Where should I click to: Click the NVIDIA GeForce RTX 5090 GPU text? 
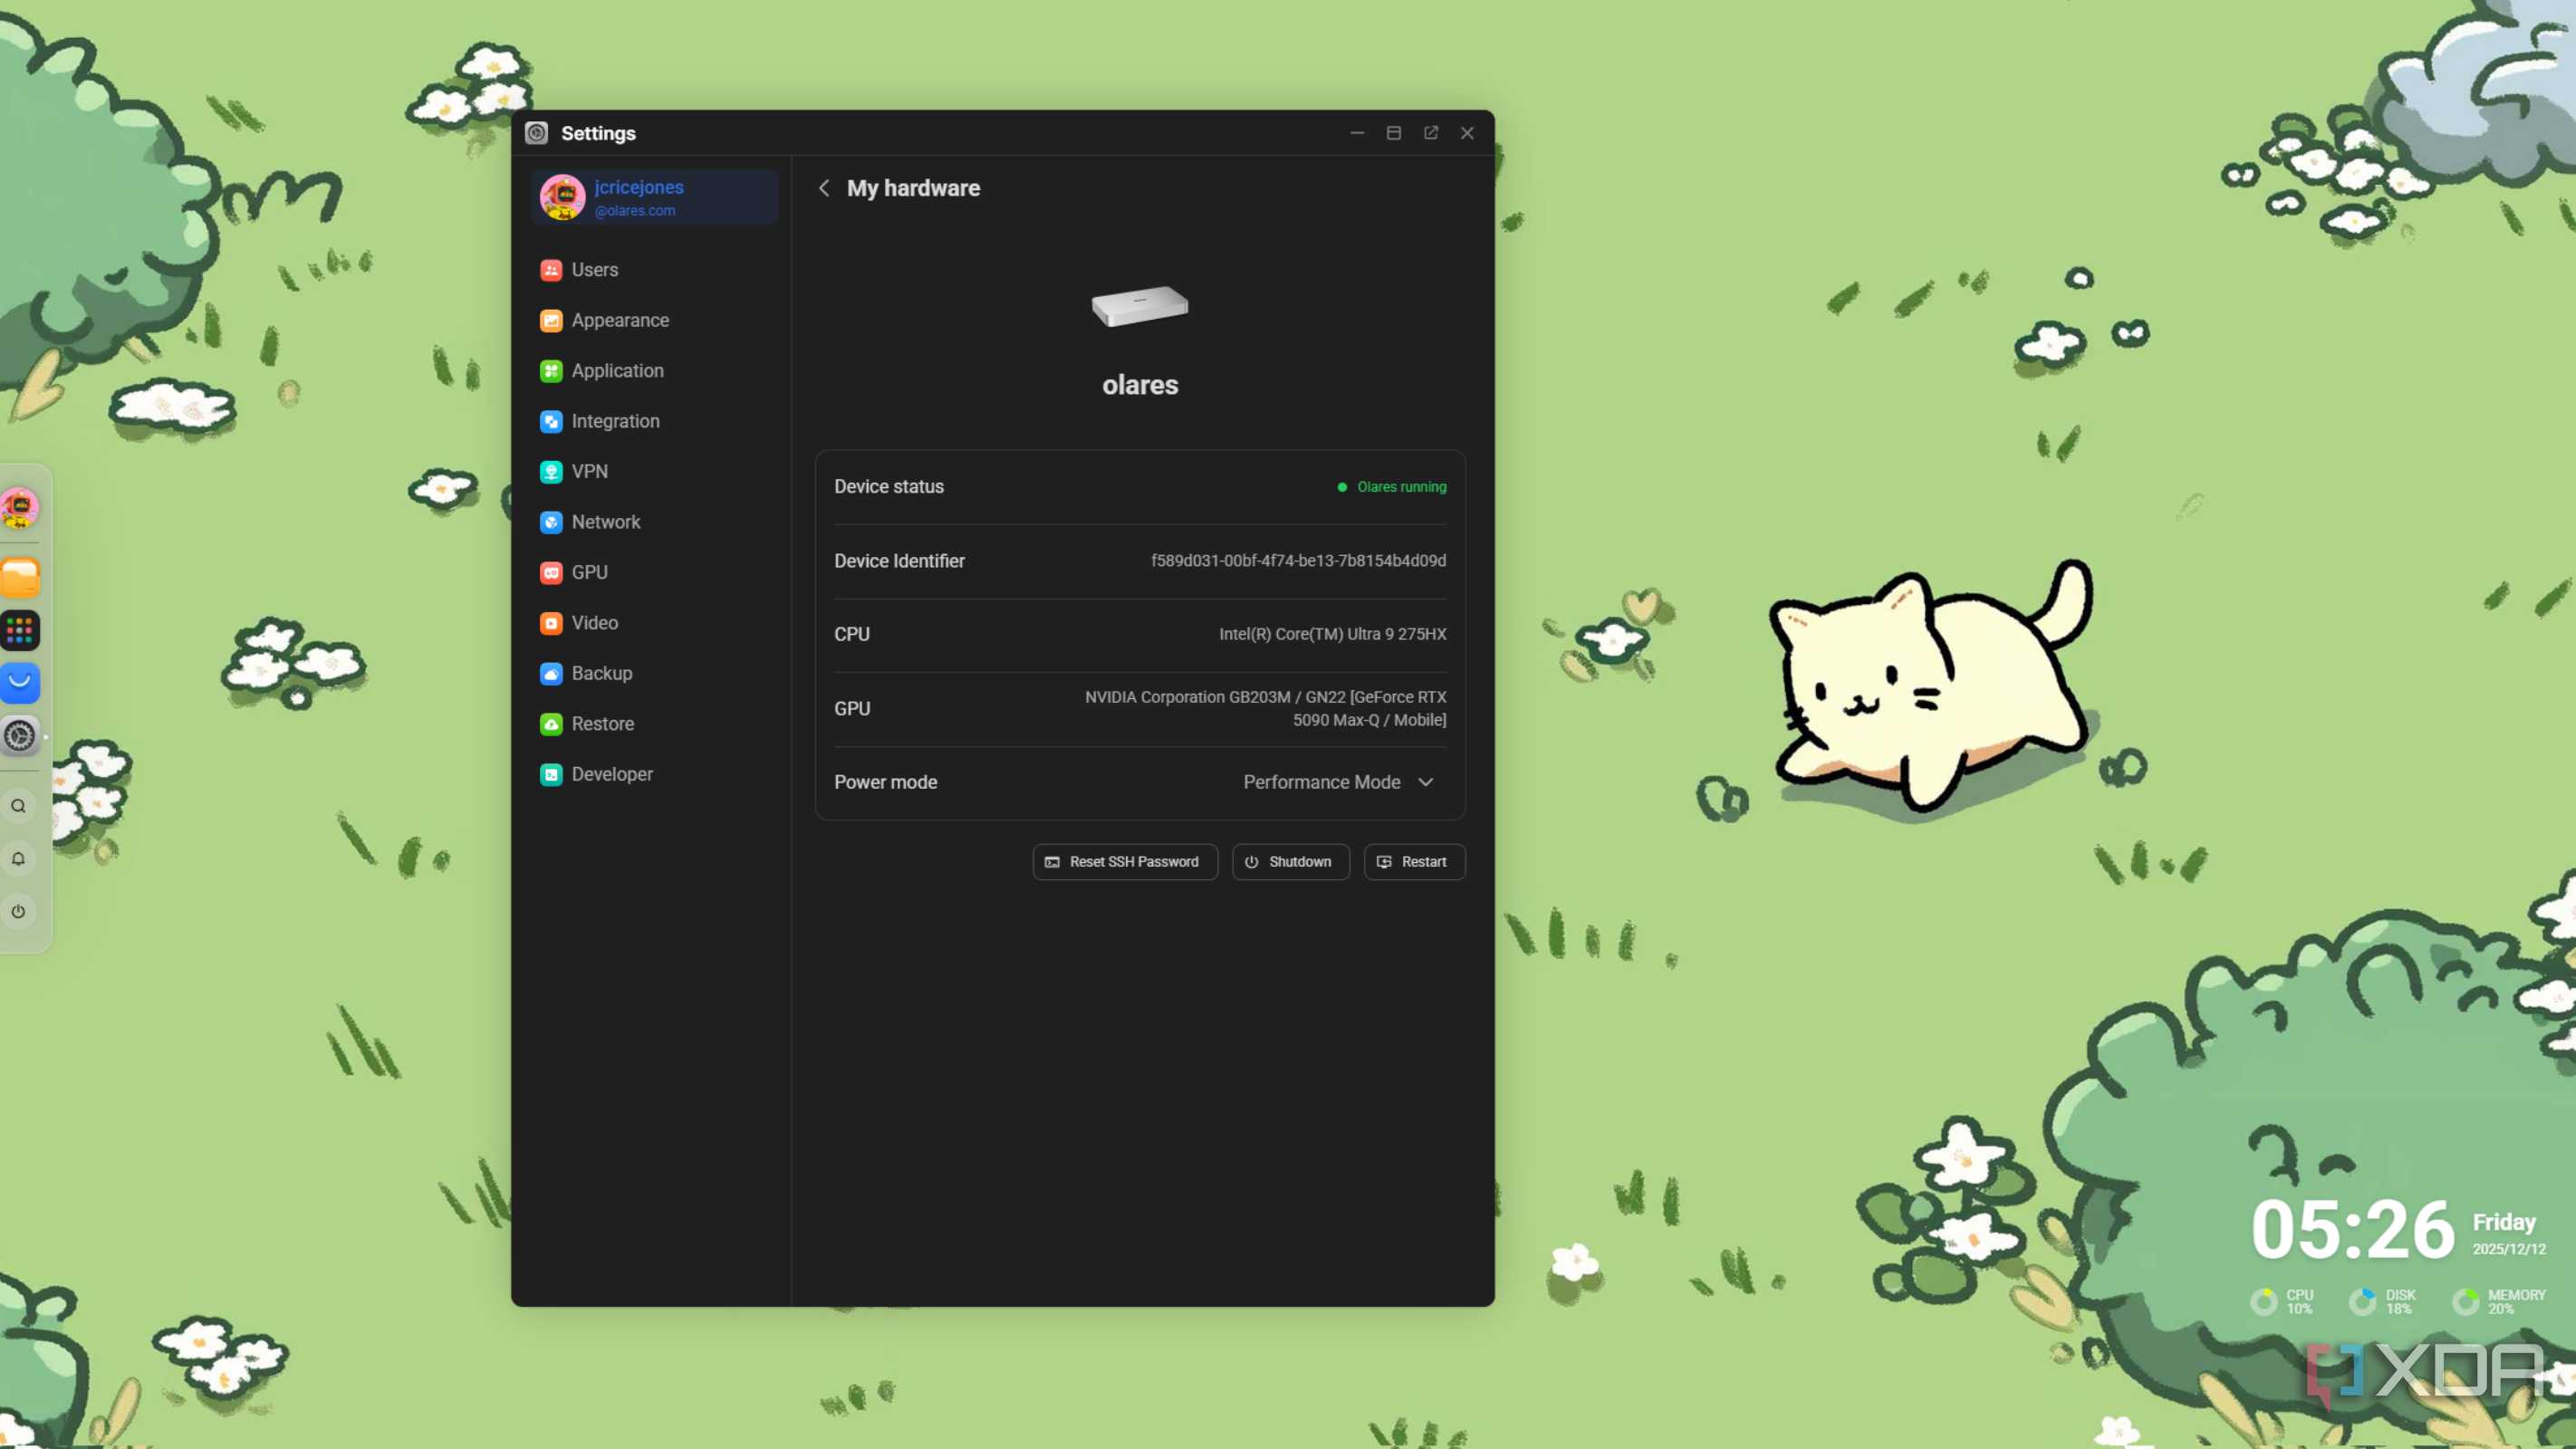pyautogui.click(x=1265, y=708)
